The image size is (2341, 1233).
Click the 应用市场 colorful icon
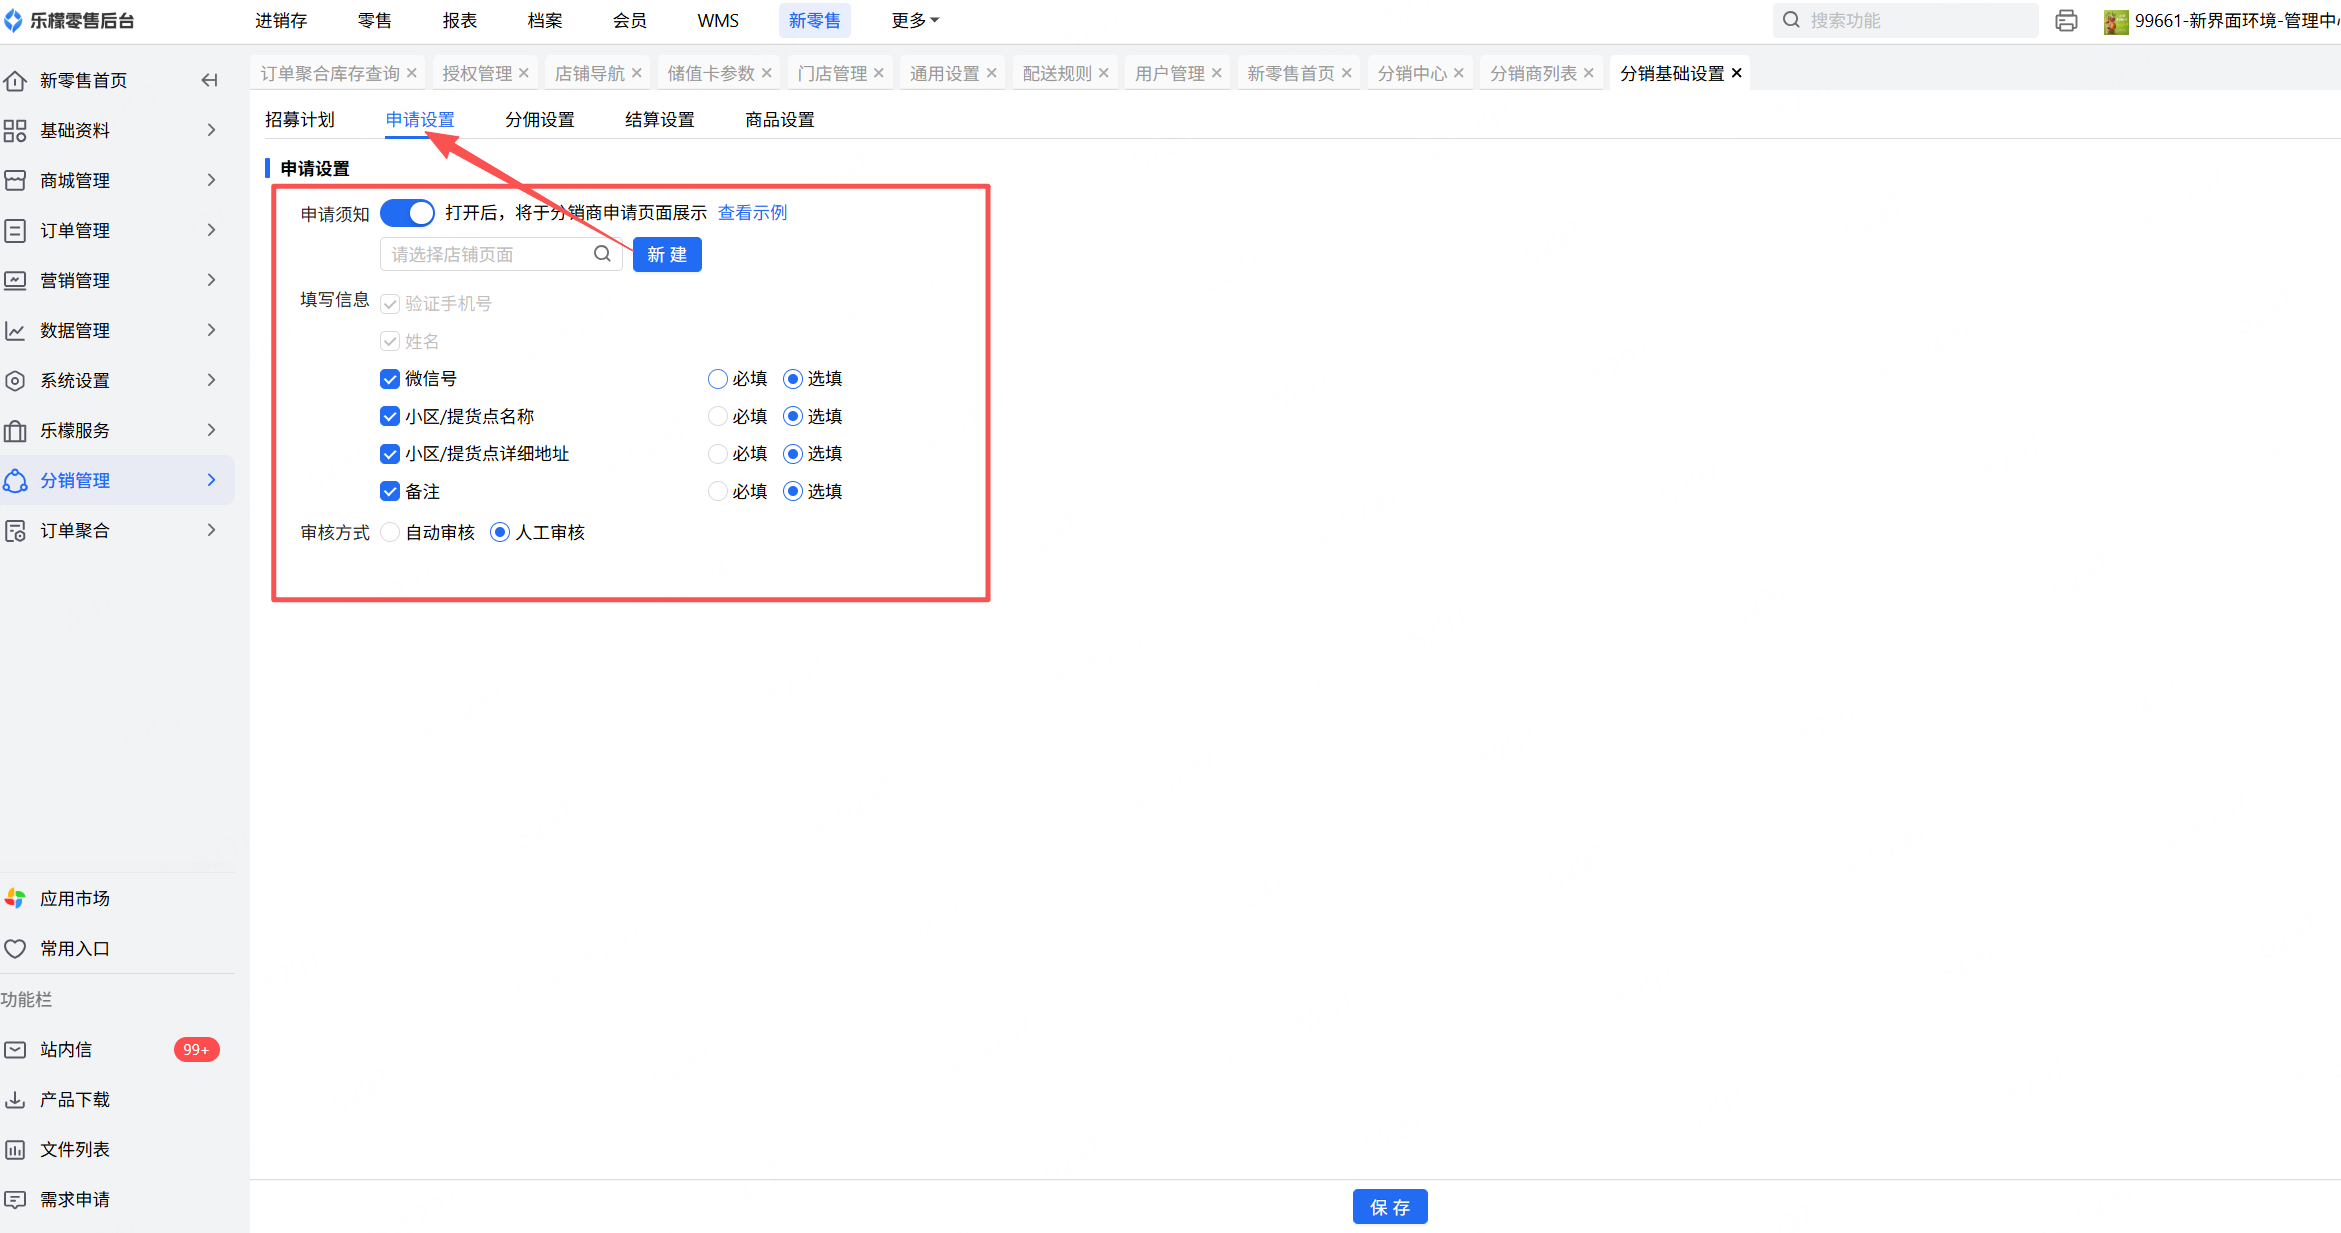pyautogui.click(x=15, y=898)
